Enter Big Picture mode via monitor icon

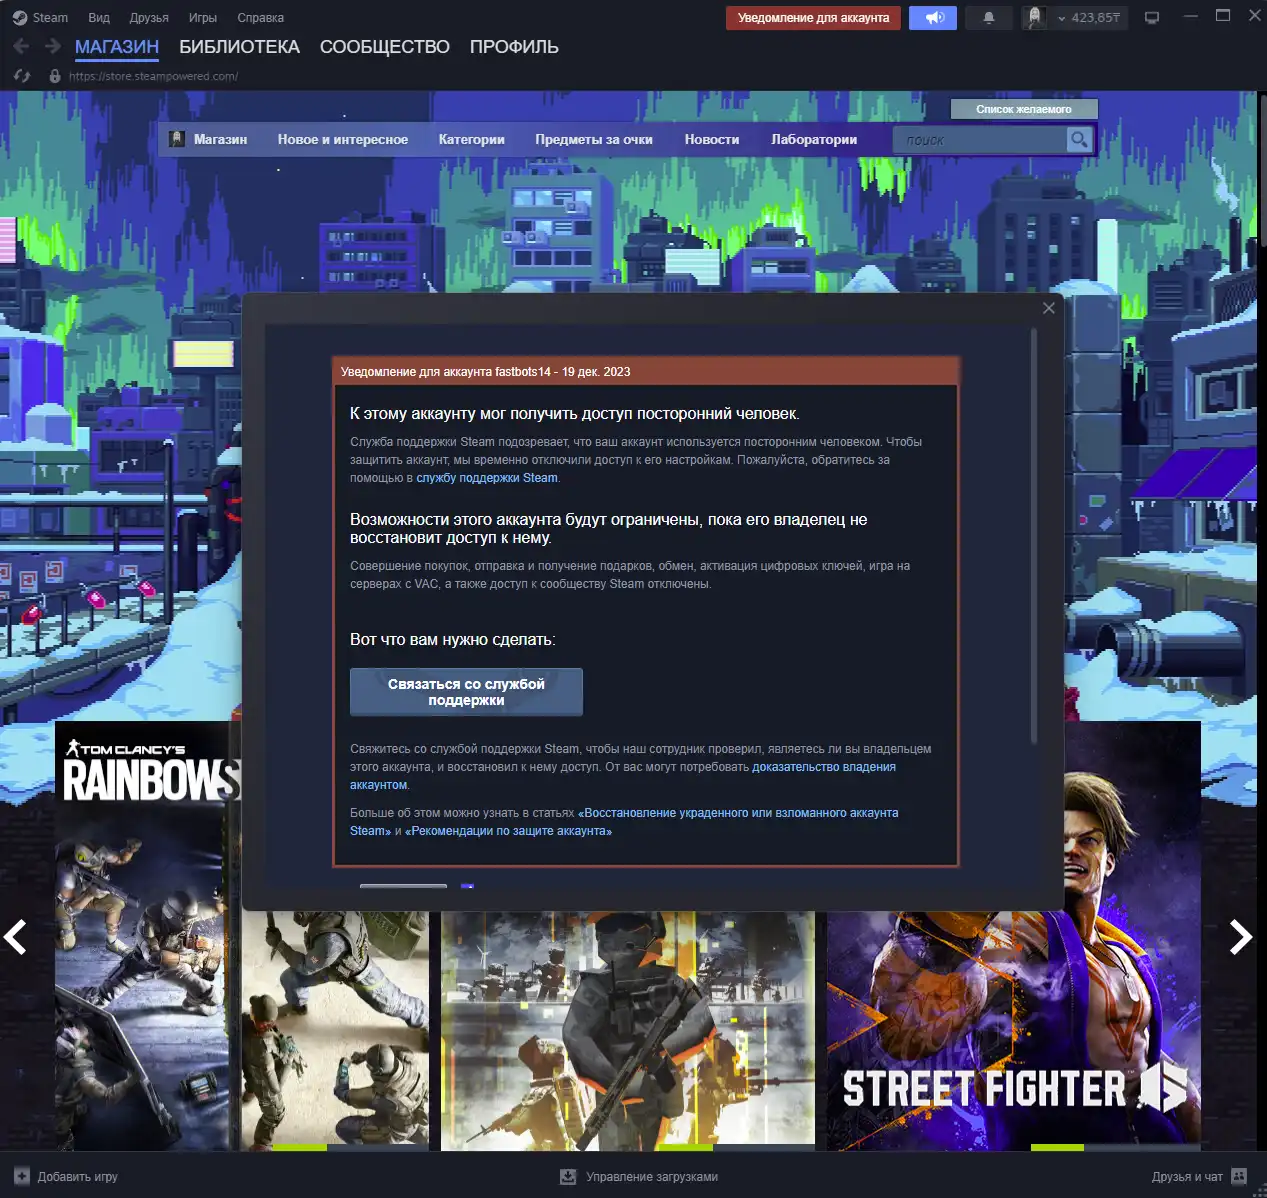click(x=1152, y=18)
